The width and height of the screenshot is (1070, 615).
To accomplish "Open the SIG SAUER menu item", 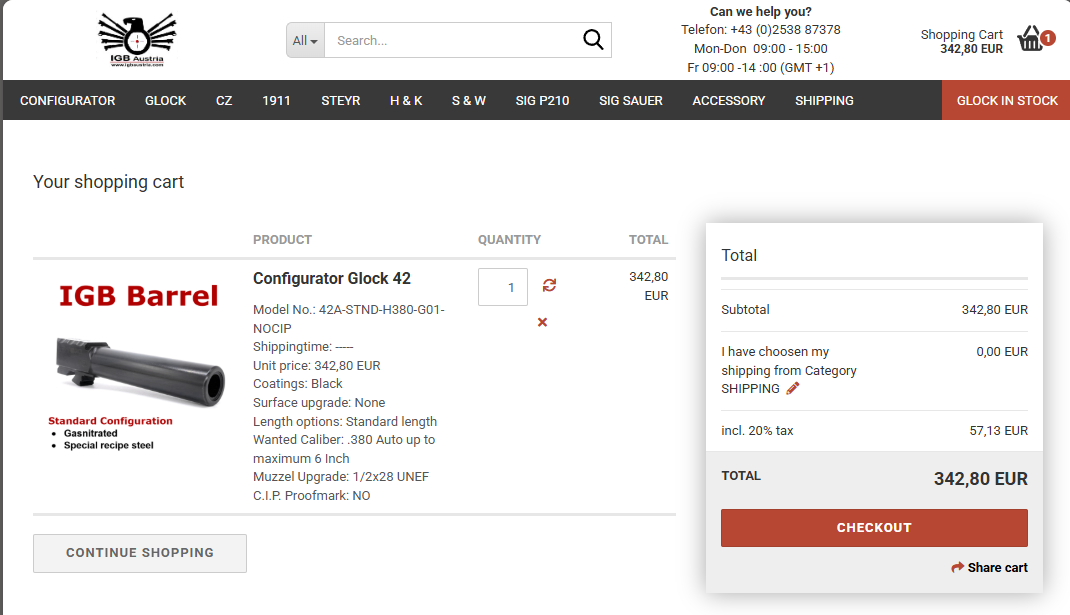I will pyautogui.click(x=631, y=100).
